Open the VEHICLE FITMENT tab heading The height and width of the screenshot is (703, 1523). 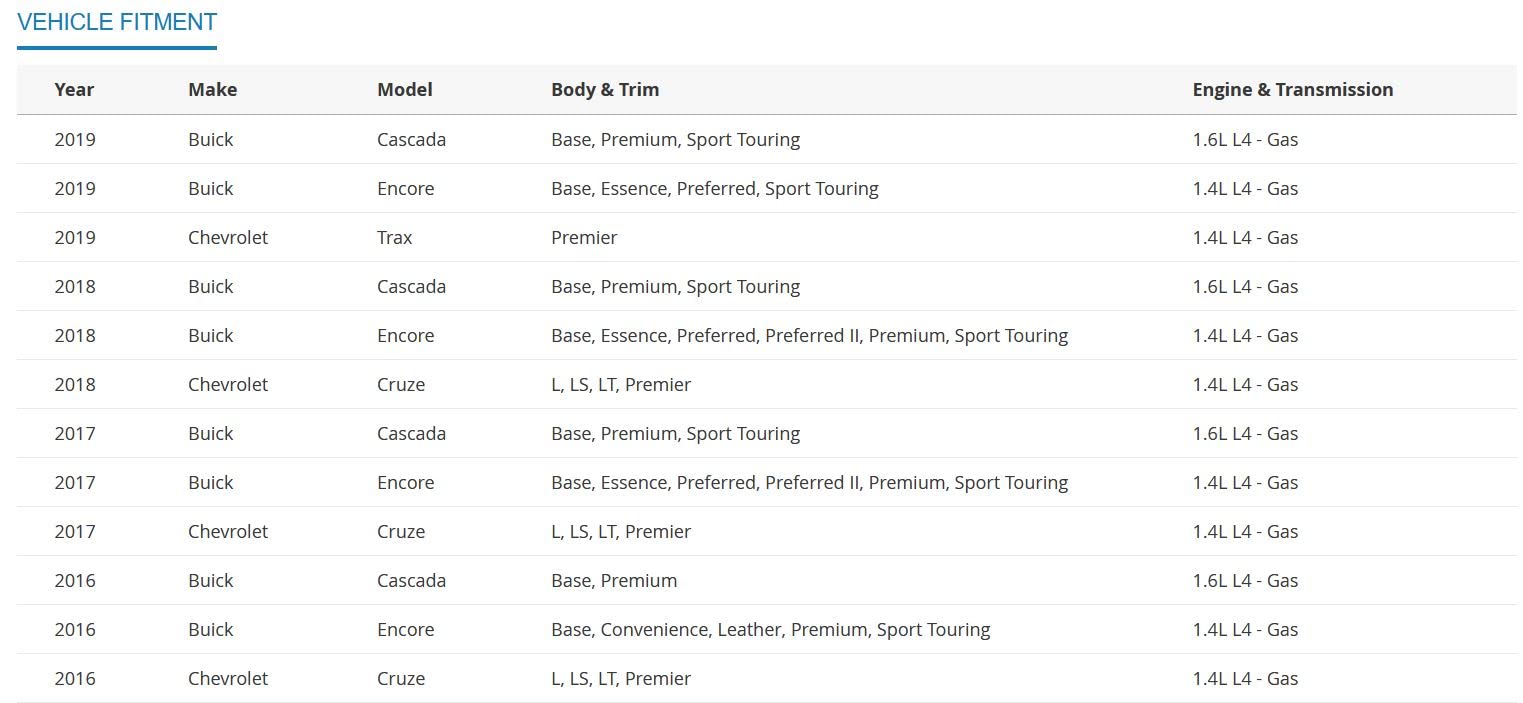pos(117,22)
